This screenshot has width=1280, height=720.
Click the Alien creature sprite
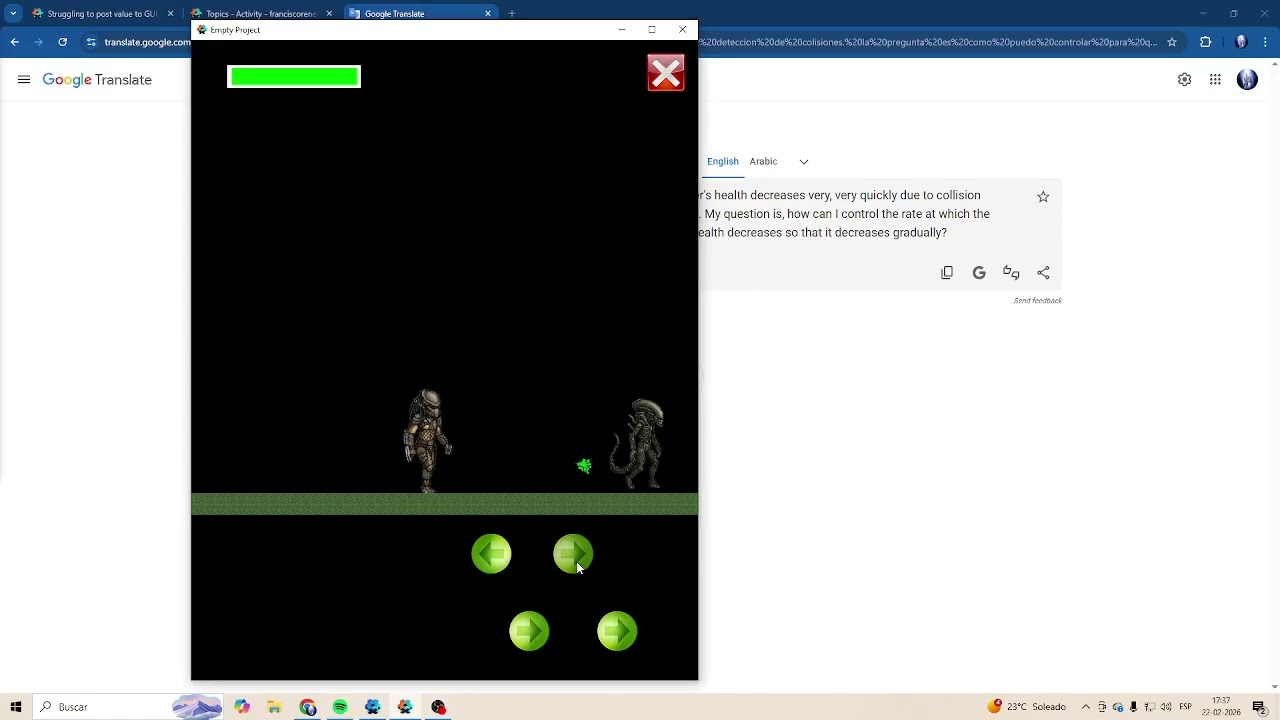(x=638, y=445)
